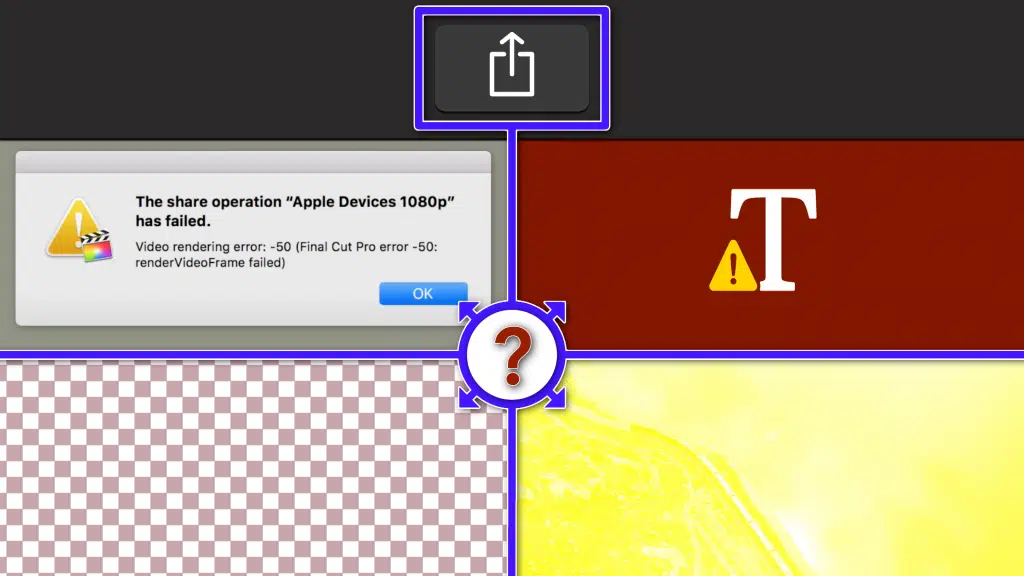The image size is (1024, 576).
Task: Click the large white T title icon
Action: coord(774,240)
